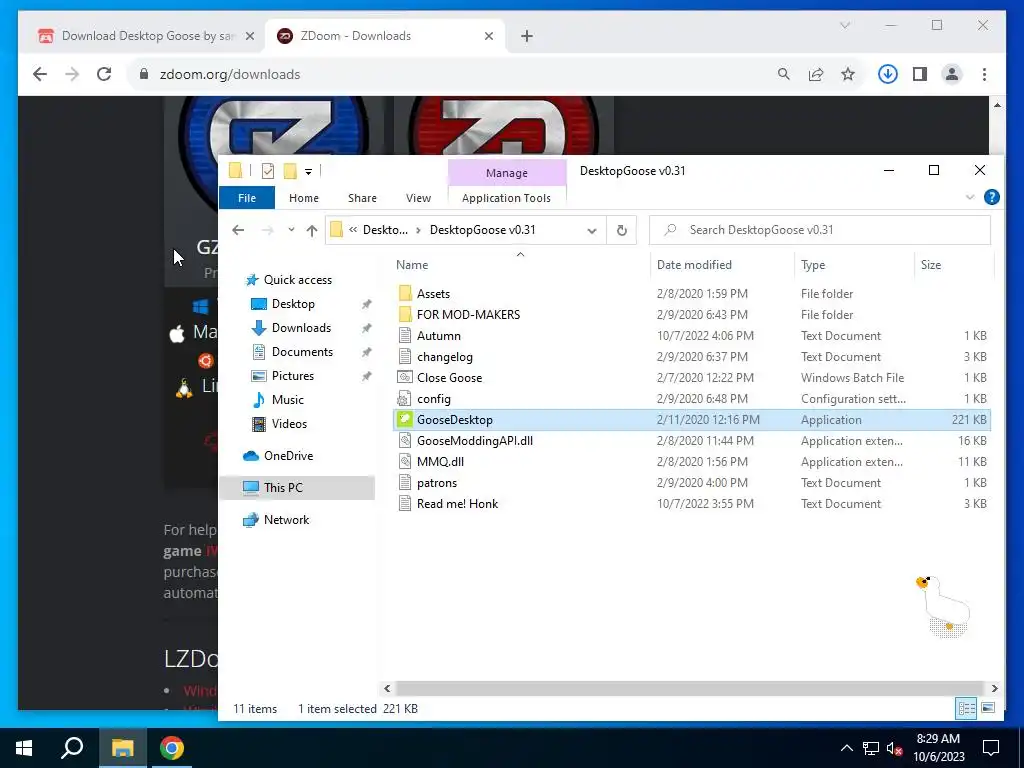Reload the zdoom.org page
Image resolution: width=1024 pixels, height=768 pixels.
104,74
